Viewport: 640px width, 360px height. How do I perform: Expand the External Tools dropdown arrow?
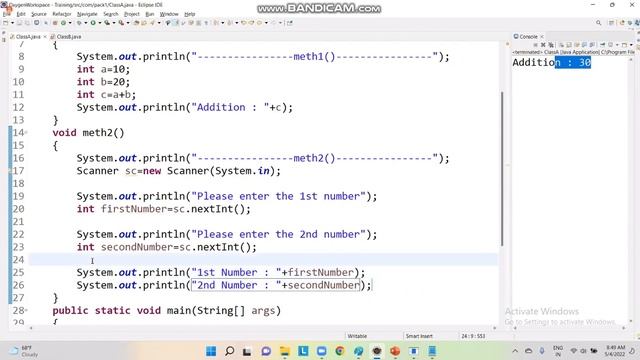(128, 23)
